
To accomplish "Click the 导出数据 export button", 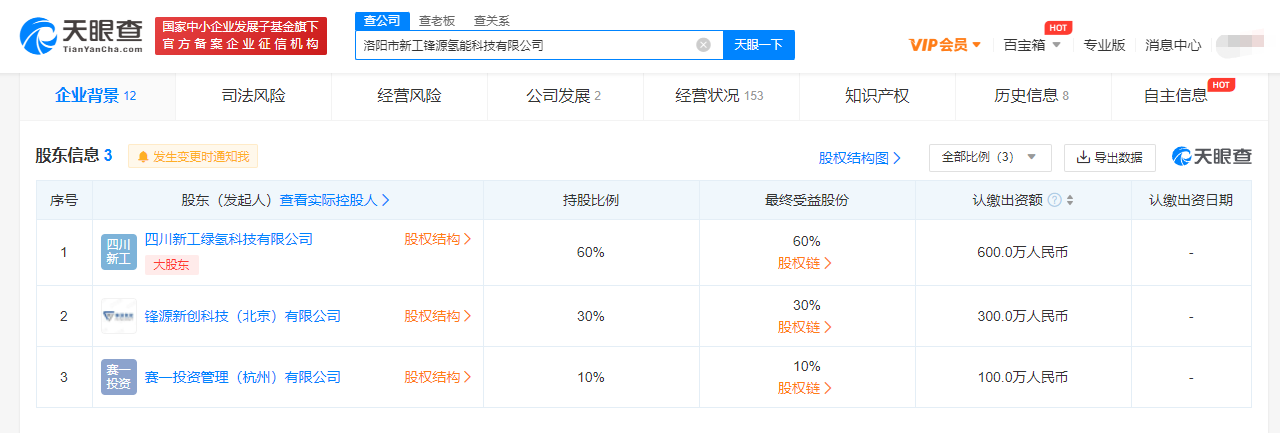I will tap(1109, 158).
